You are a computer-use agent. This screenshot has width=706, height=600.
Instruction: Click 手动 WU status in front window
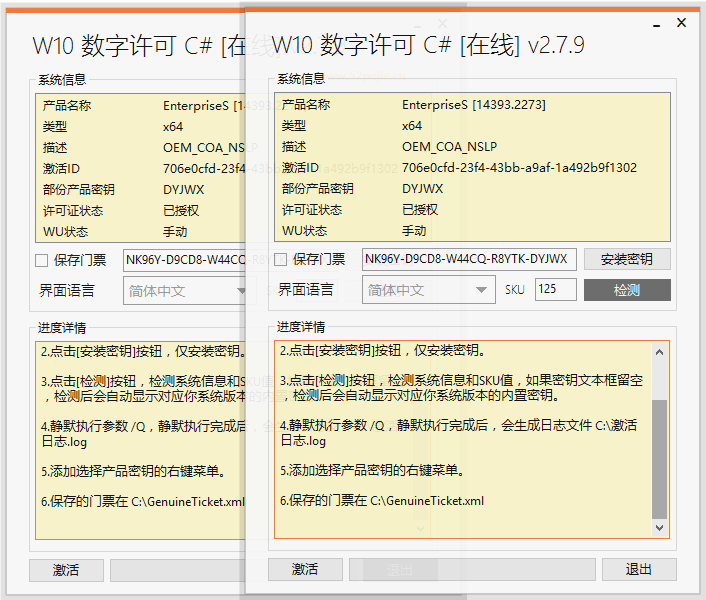[x=414, y=231]
